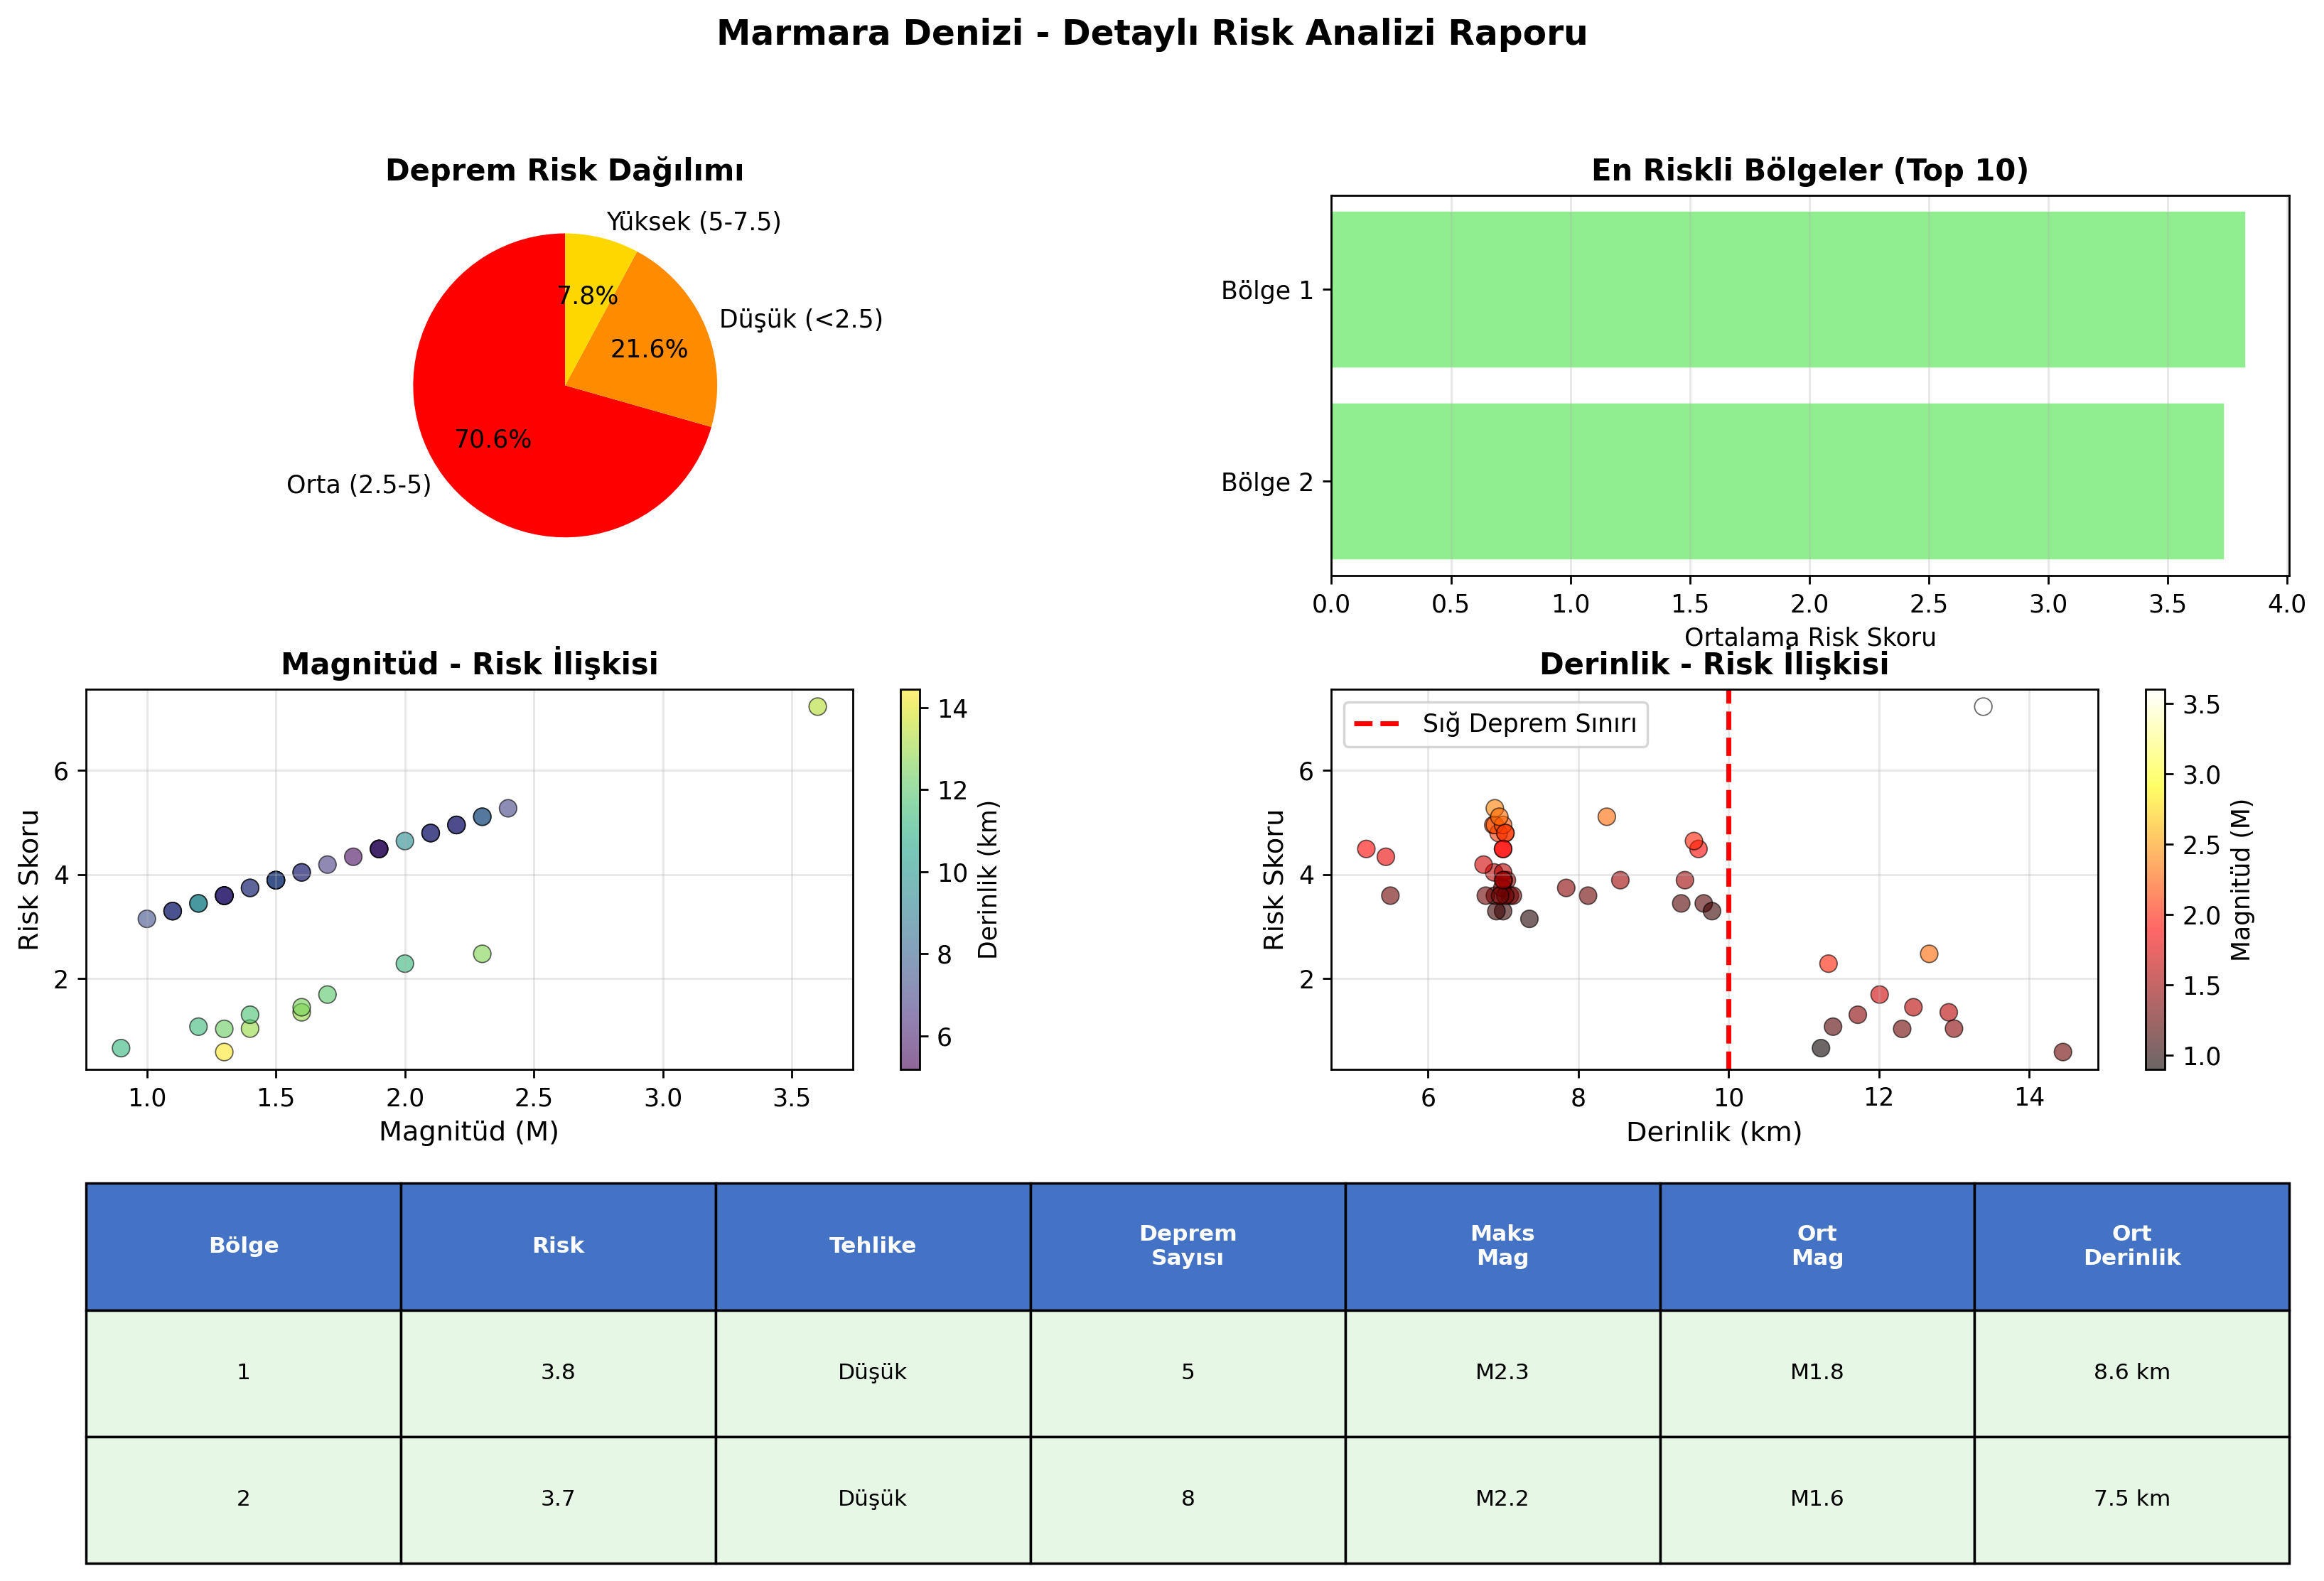Click the 'Tehlike' table header
The height and width of the screenshot is (1581, 2324).
point(873,1246)
